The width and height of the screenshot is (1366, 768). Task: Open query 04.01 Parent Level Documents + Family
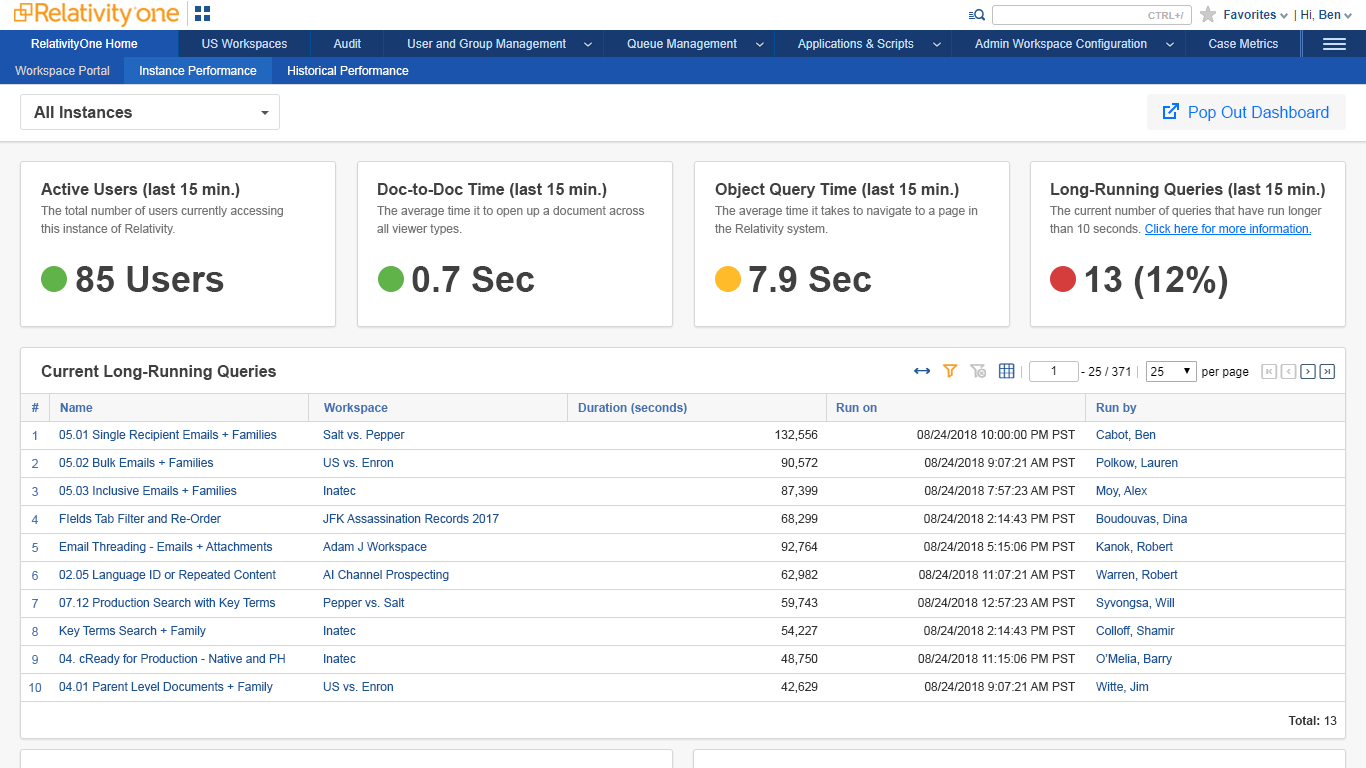coord(166,687)
